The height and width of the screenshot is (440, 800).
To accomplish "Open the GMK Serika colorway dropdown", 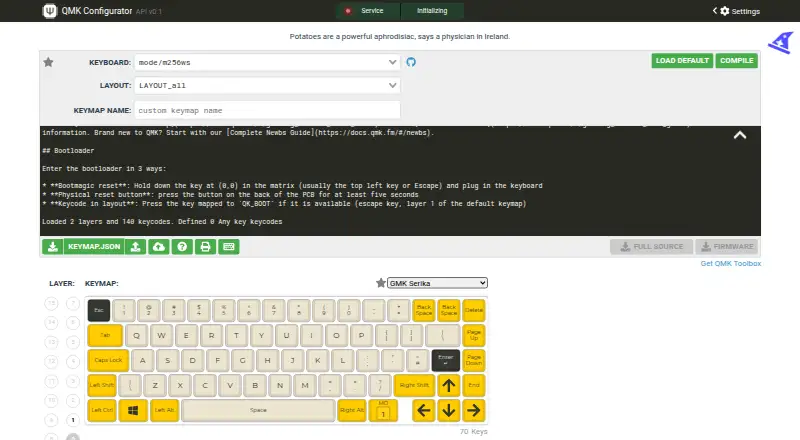I will 437,283.
